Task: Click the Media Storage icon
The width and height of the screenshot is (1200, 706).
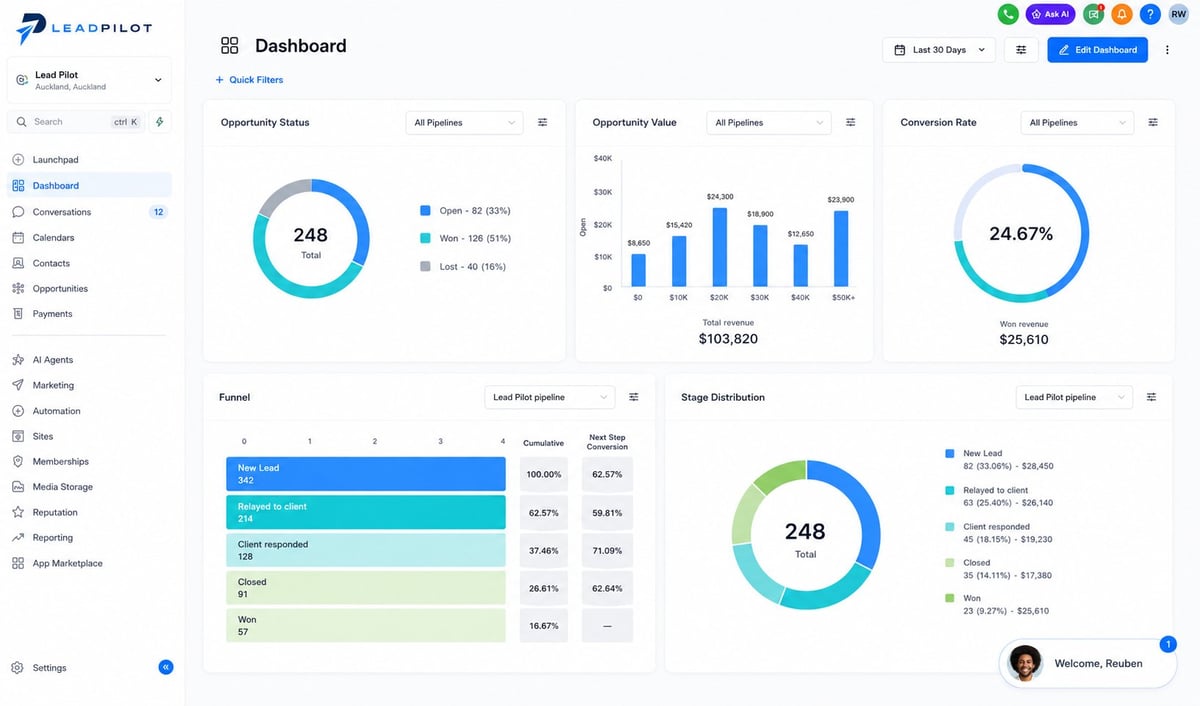Action: [18, 487]
